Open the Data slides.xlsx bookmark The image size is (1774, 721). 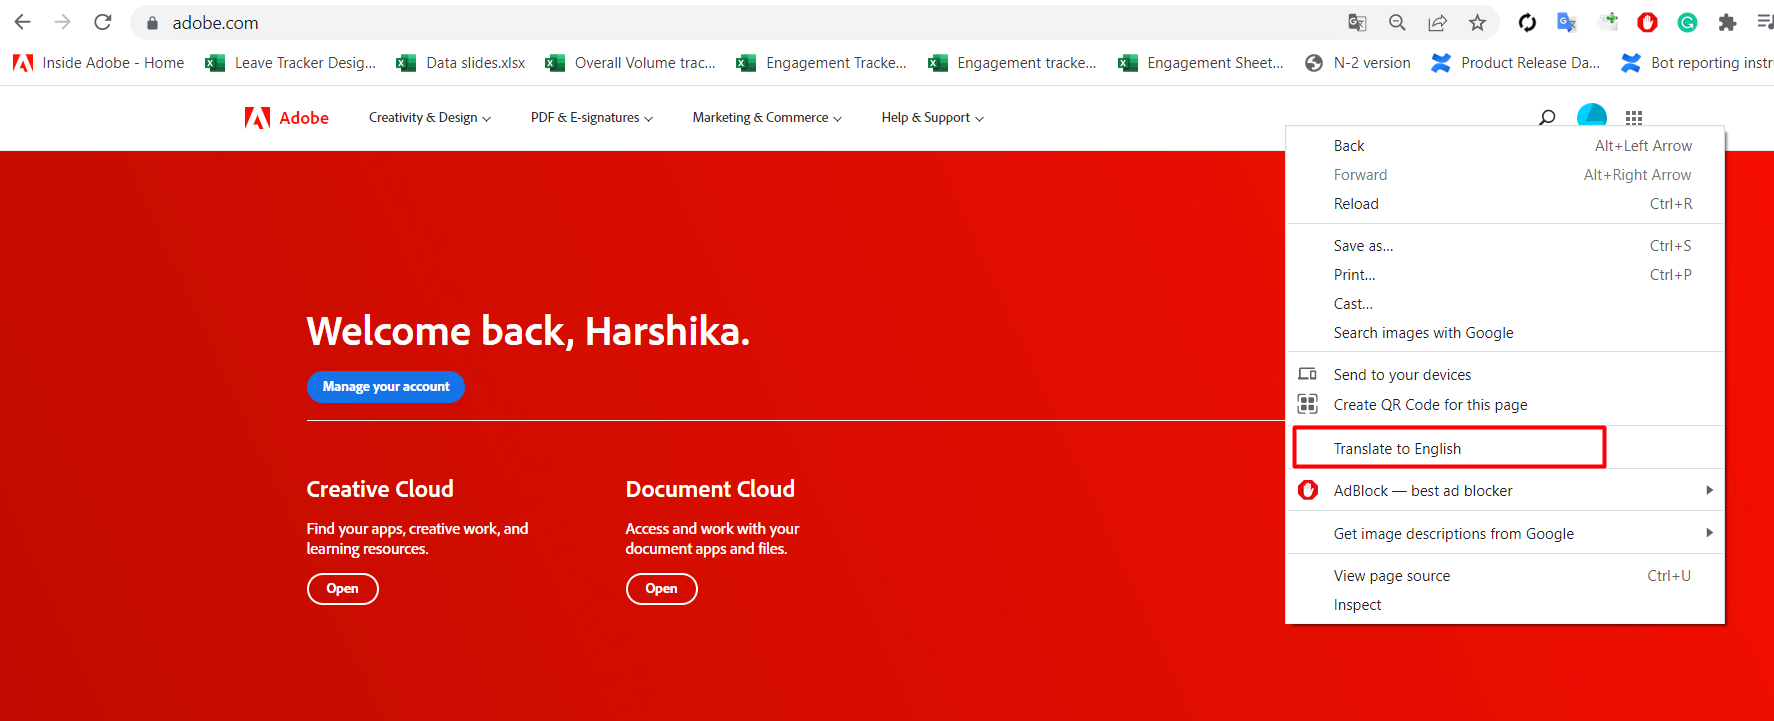pyautogui.click(x=461, y=63)
